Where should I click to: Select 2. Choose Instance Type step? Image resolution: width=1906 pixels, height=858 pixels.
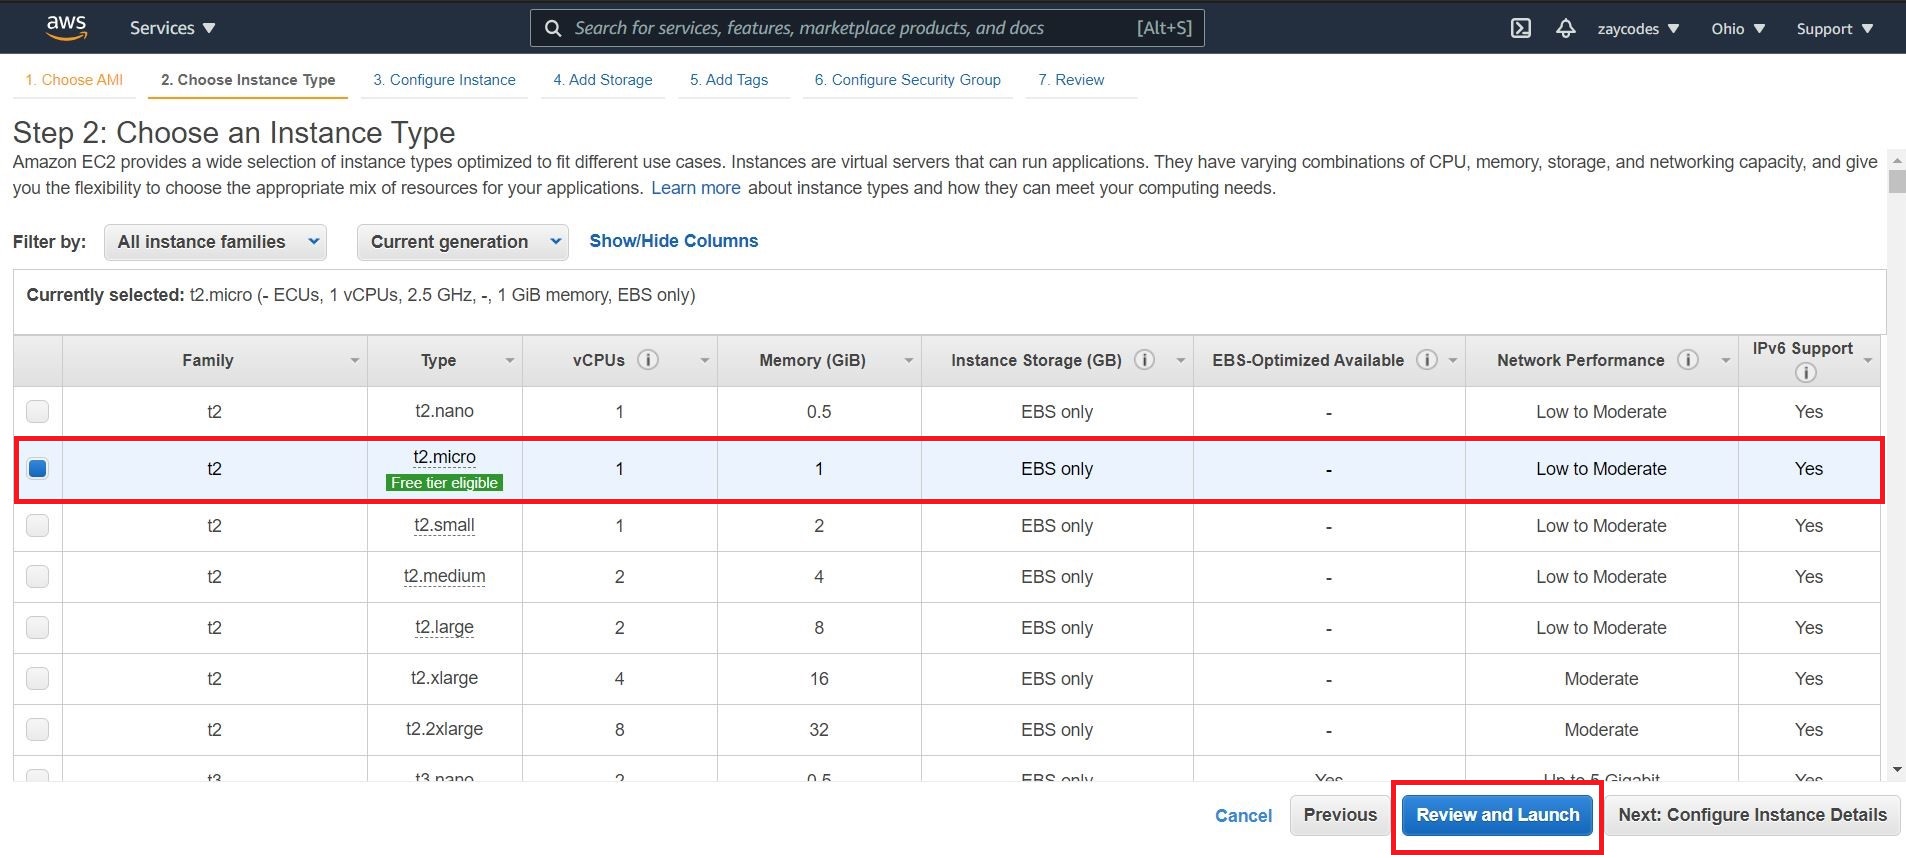coord(248,80)
